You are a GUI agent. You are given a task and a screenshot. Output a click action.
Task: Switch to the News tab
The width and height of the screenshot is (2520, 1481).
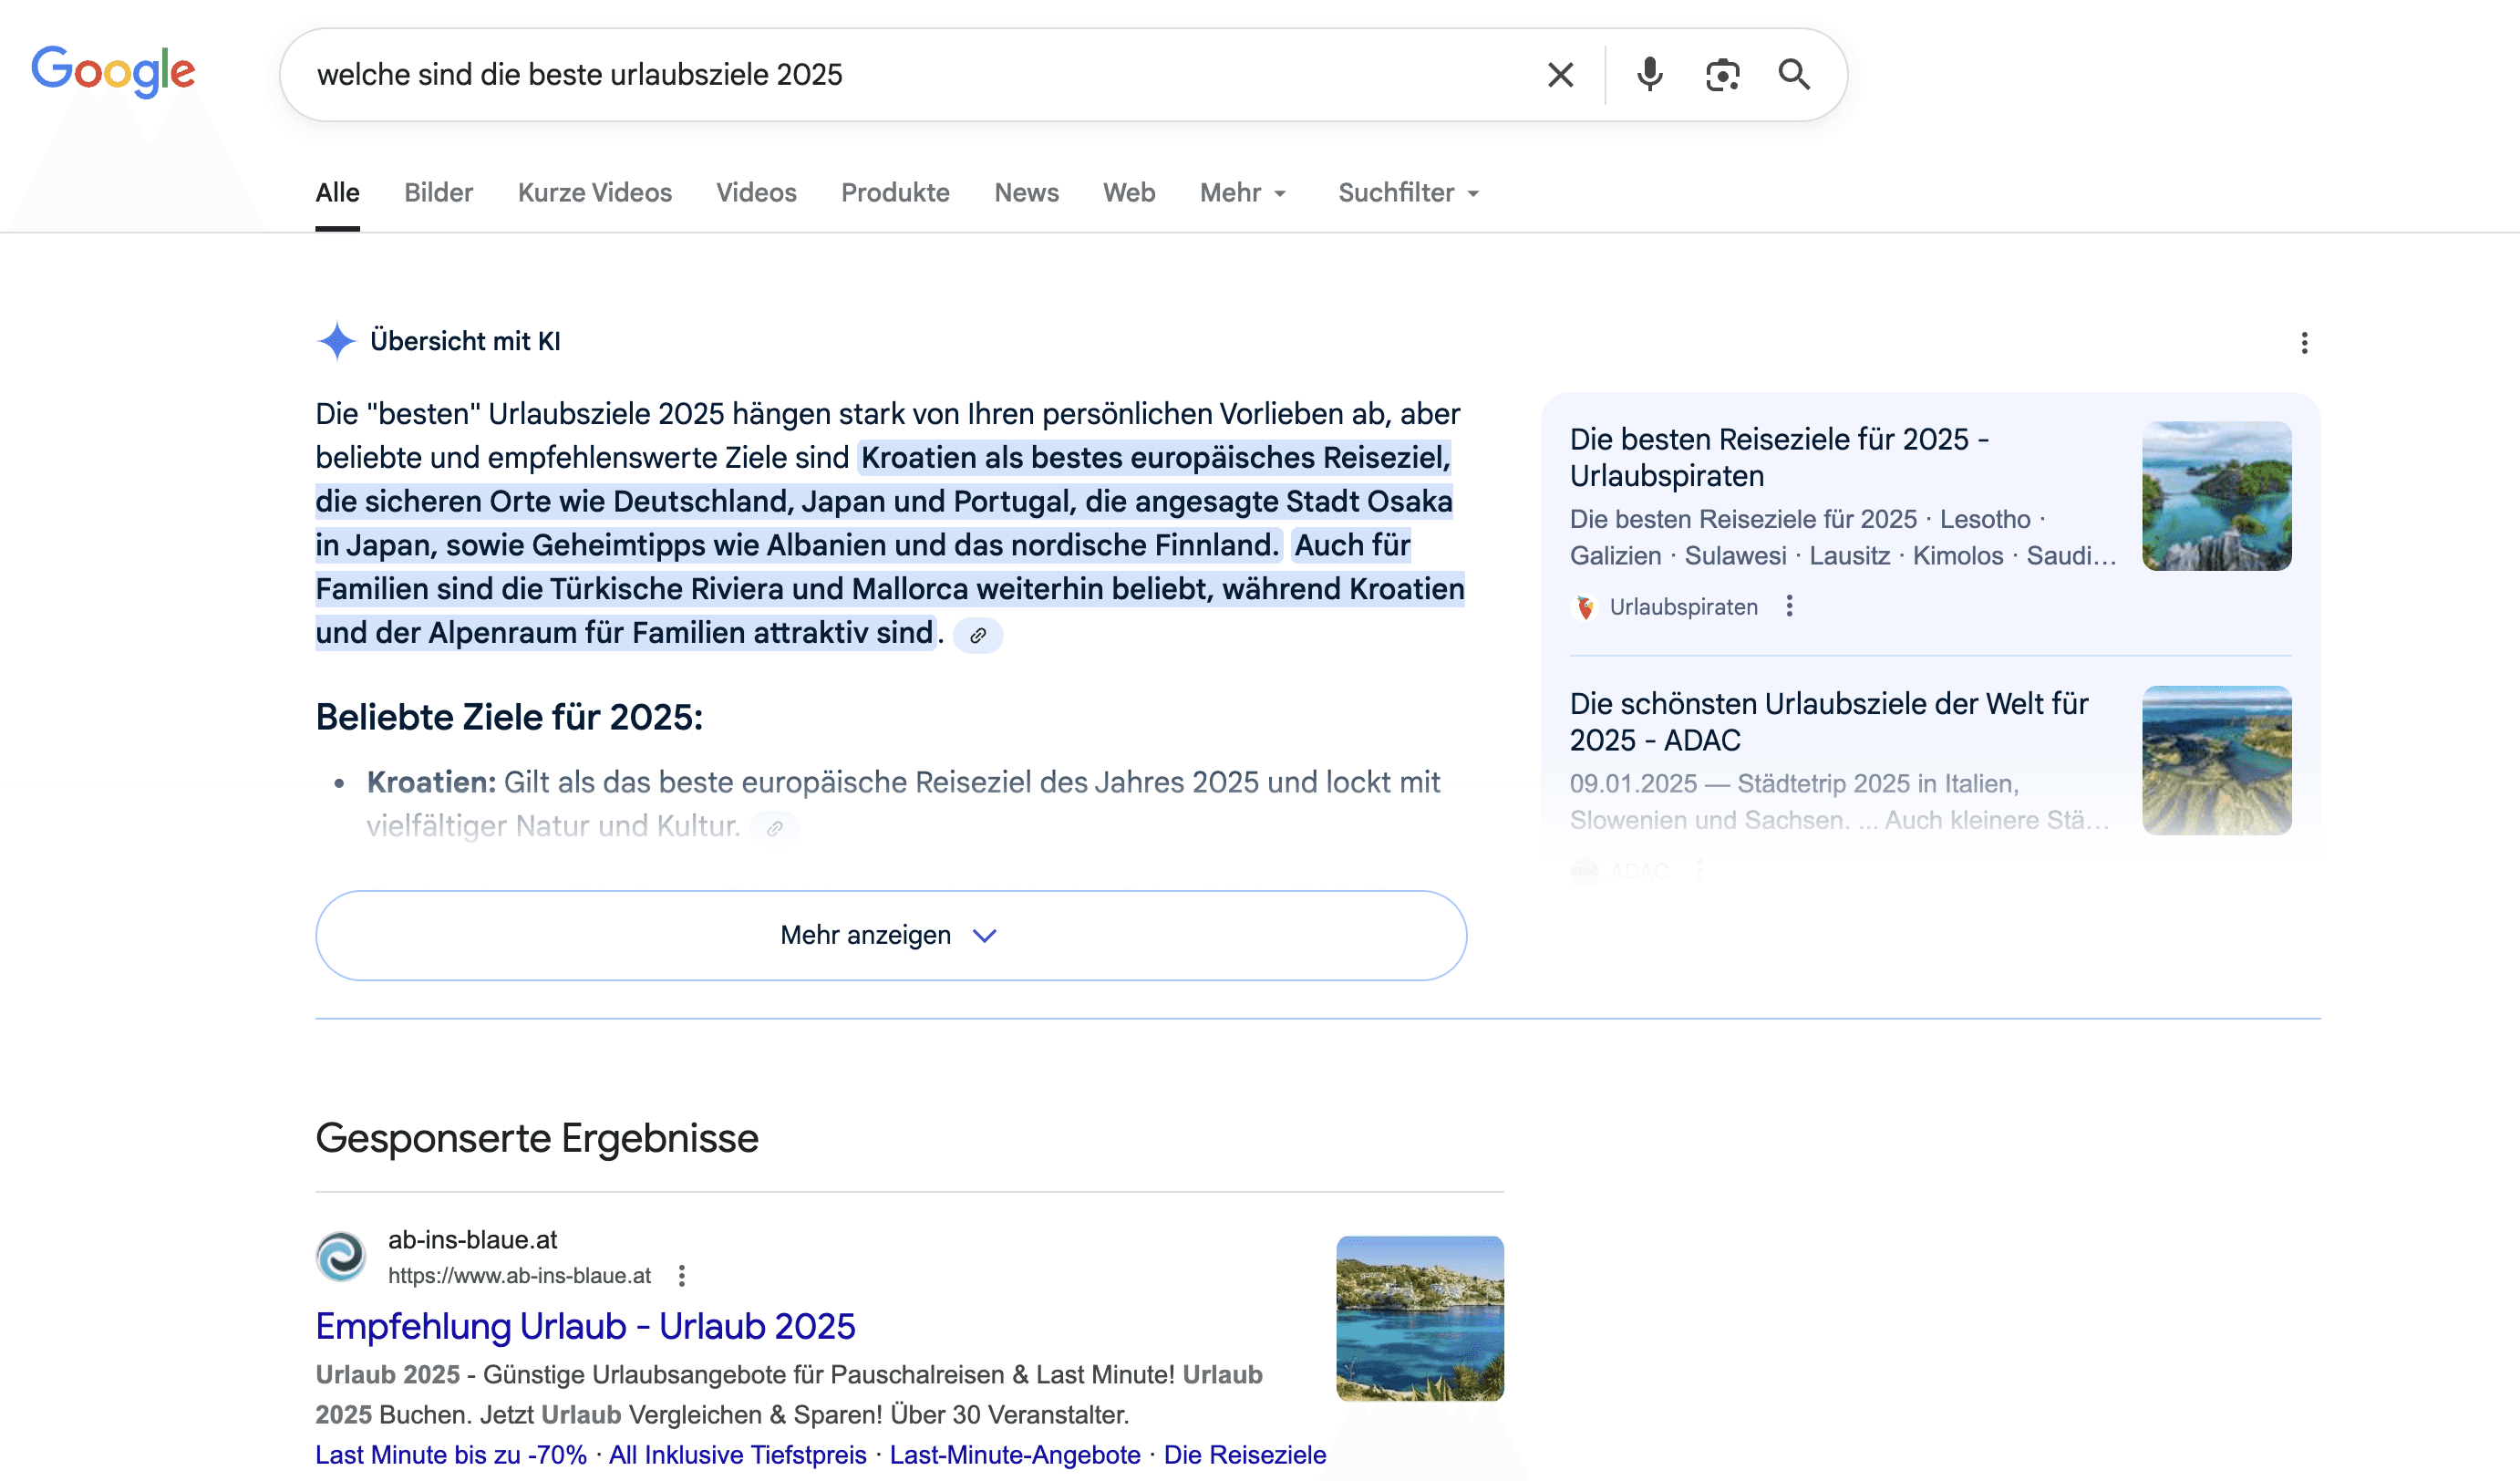coord(1026,193)
